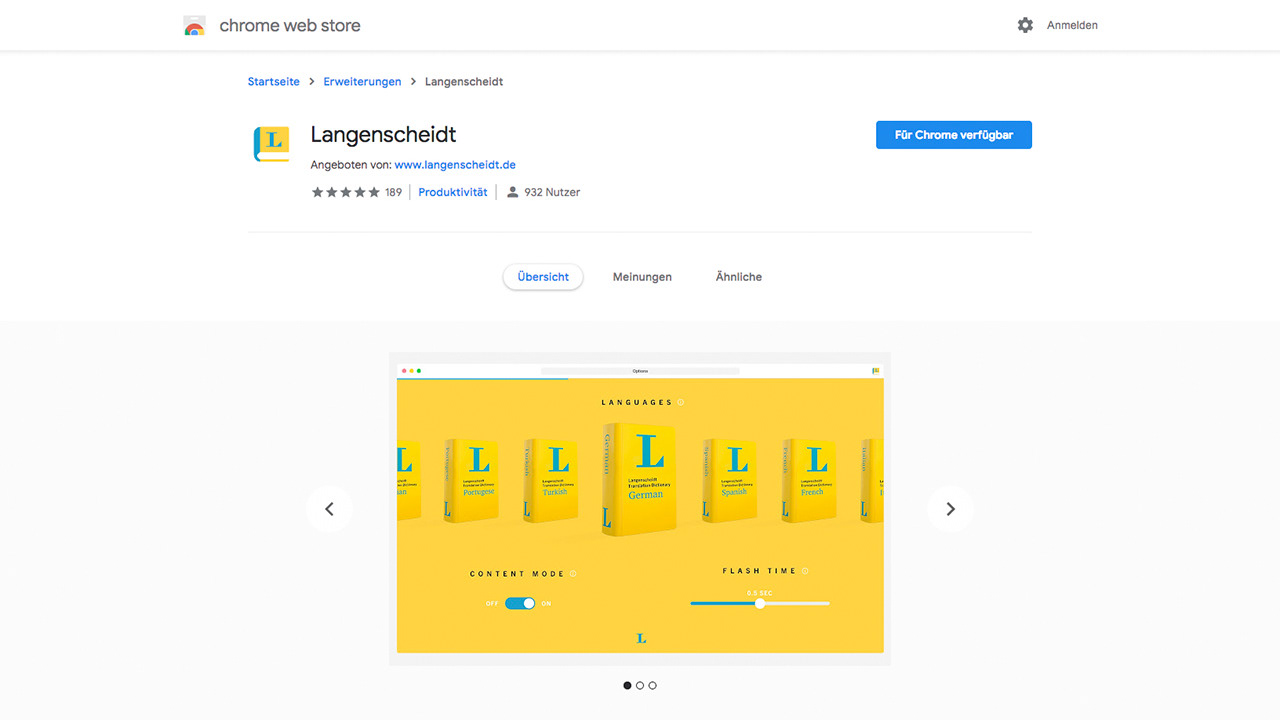
Task: Show next screenshot with right arrow
Action: [x=950, y=509]
